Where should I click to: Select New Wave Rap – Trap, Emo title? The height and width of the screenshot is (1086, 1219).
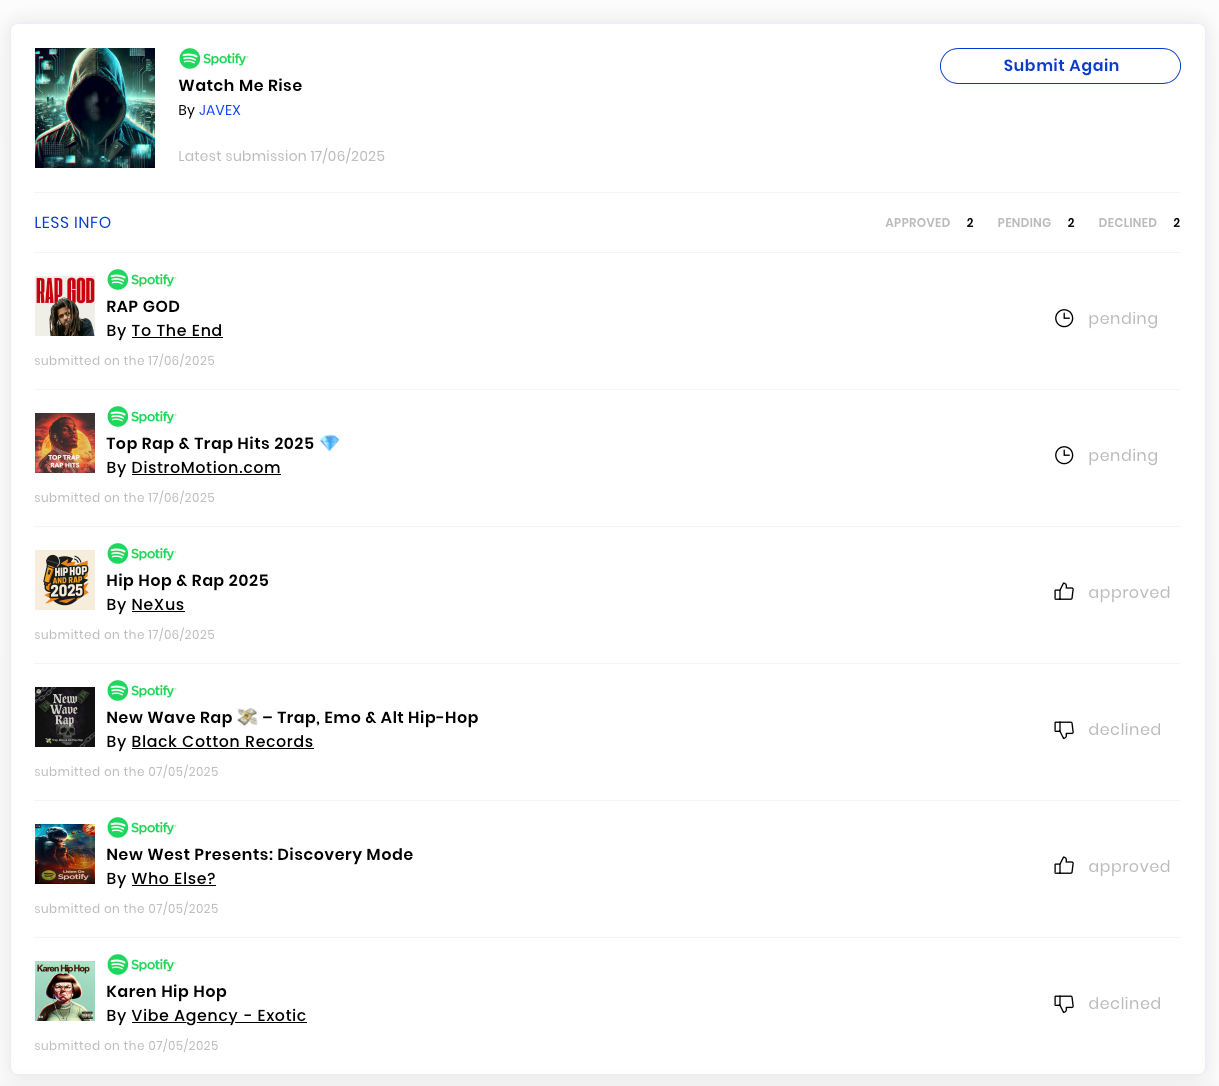pos(292,718)
